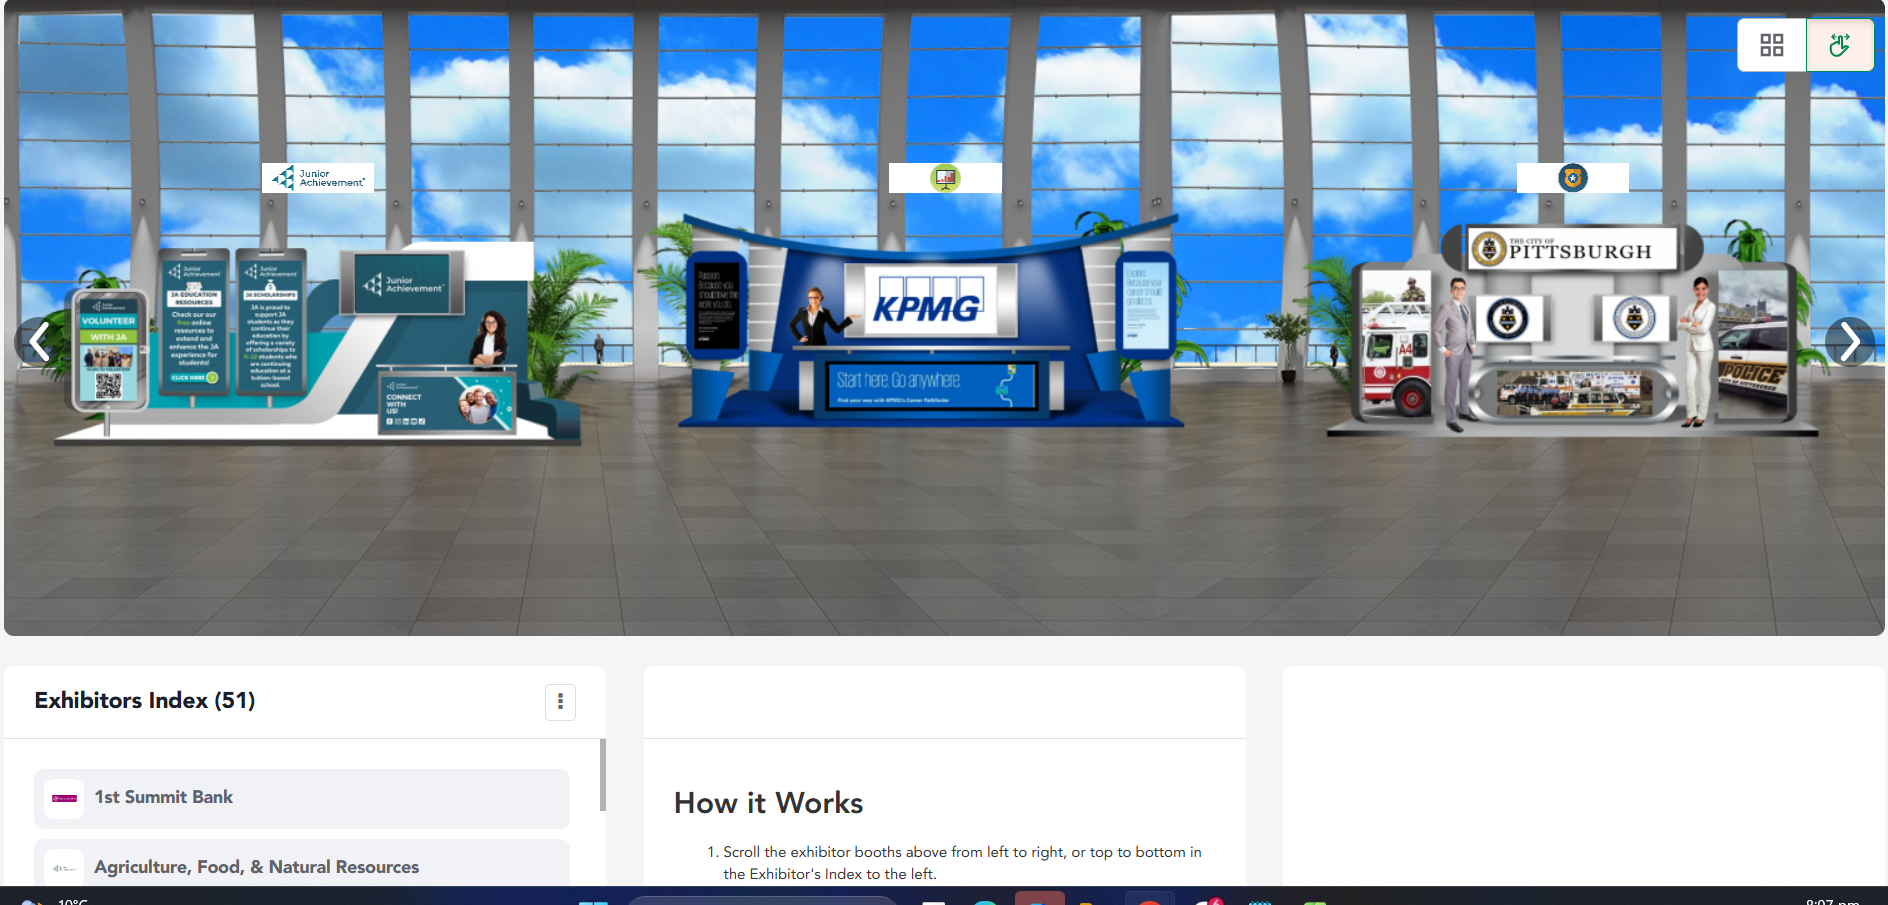Image resolution: width=1888 pixels, height=905 pixels.
Task: Open the 'Start here. Go anywhere' KPMG desk screen
Action: click(932, 386)
